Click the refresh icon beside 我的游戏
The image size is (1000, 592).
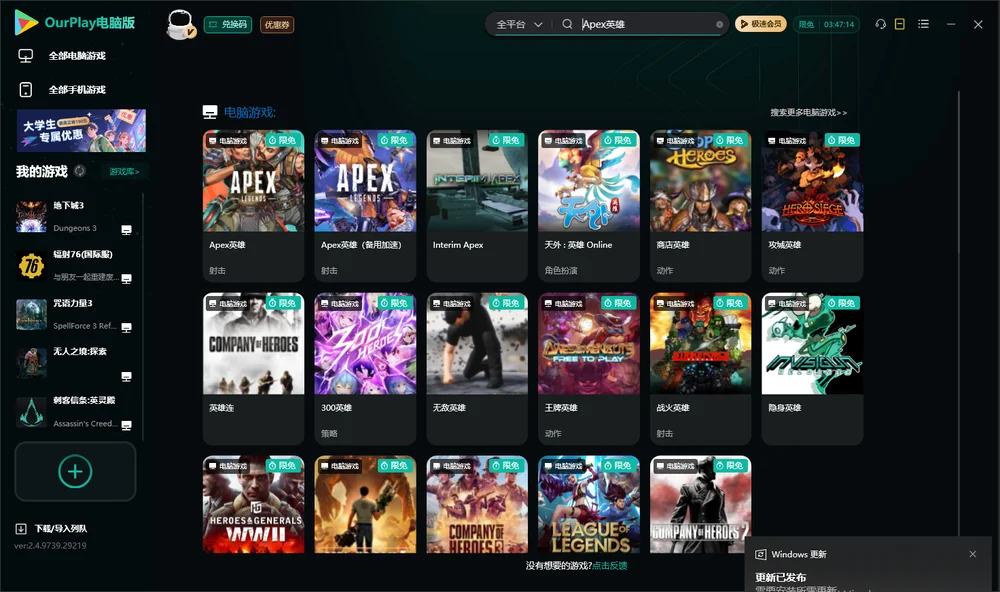point(80,171)
